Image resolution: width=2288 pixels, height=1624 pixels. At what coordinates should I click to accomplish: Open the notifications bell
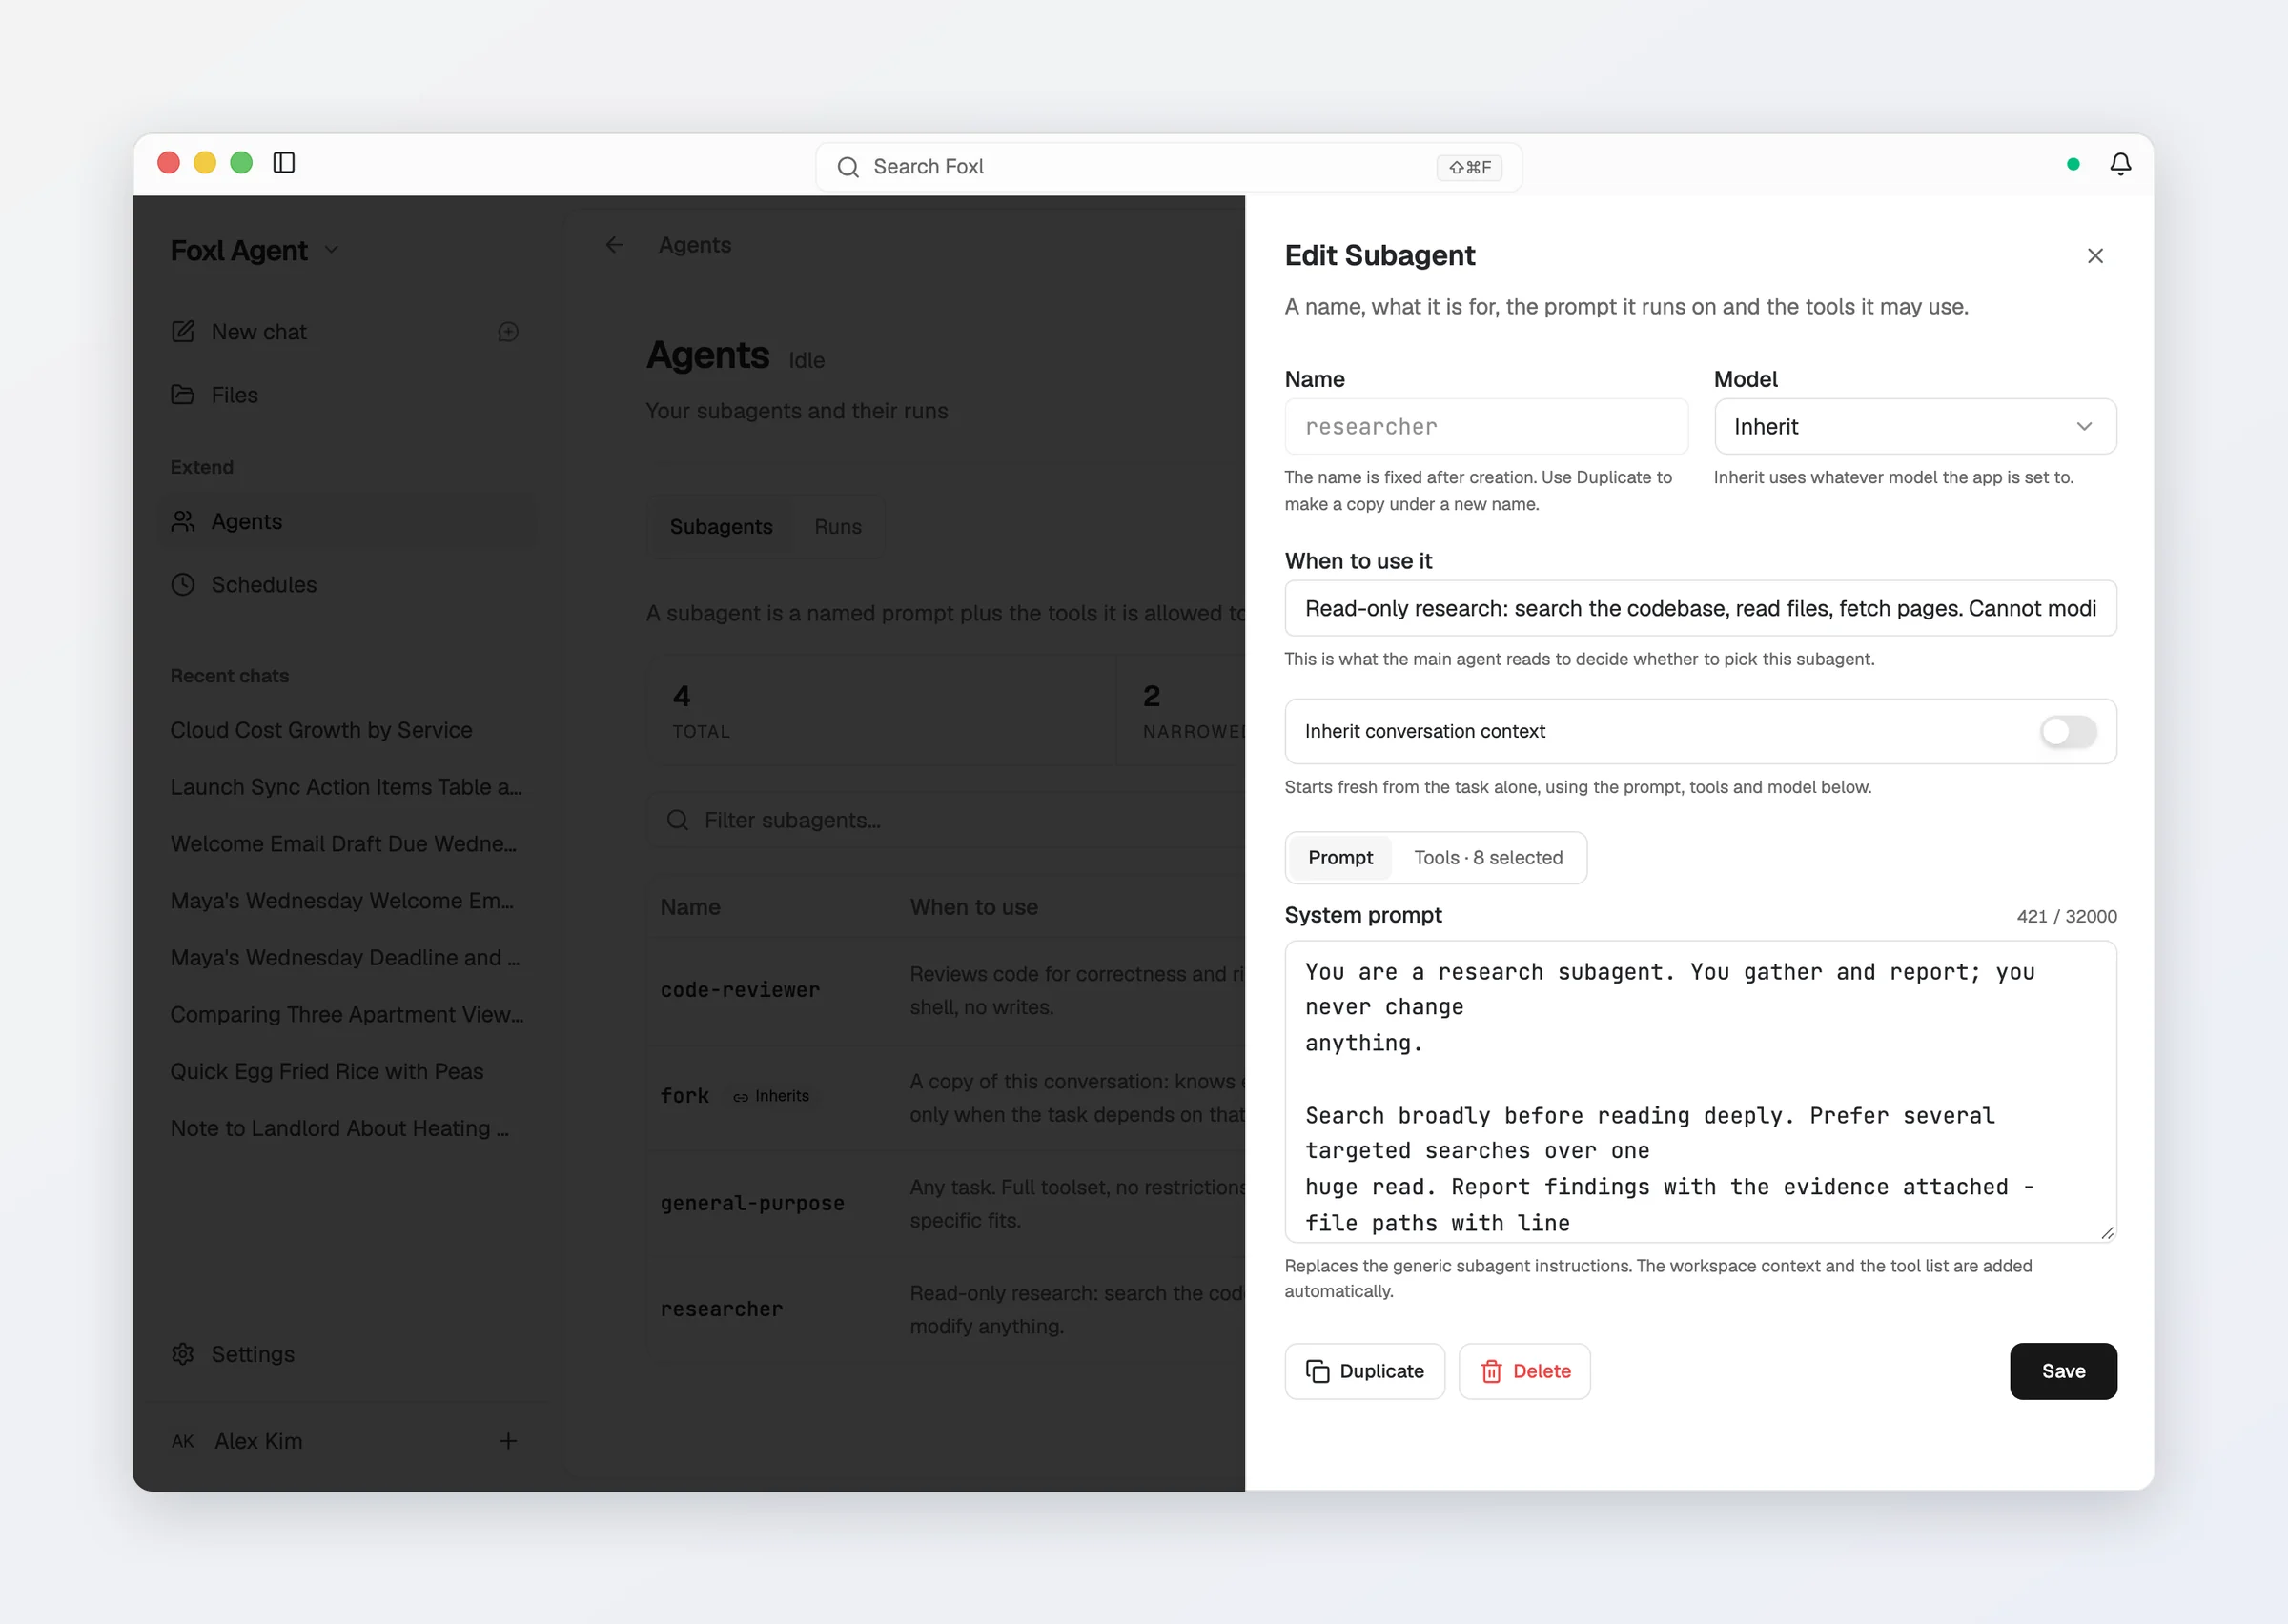pyautogui.click(x=2120, y=164)
